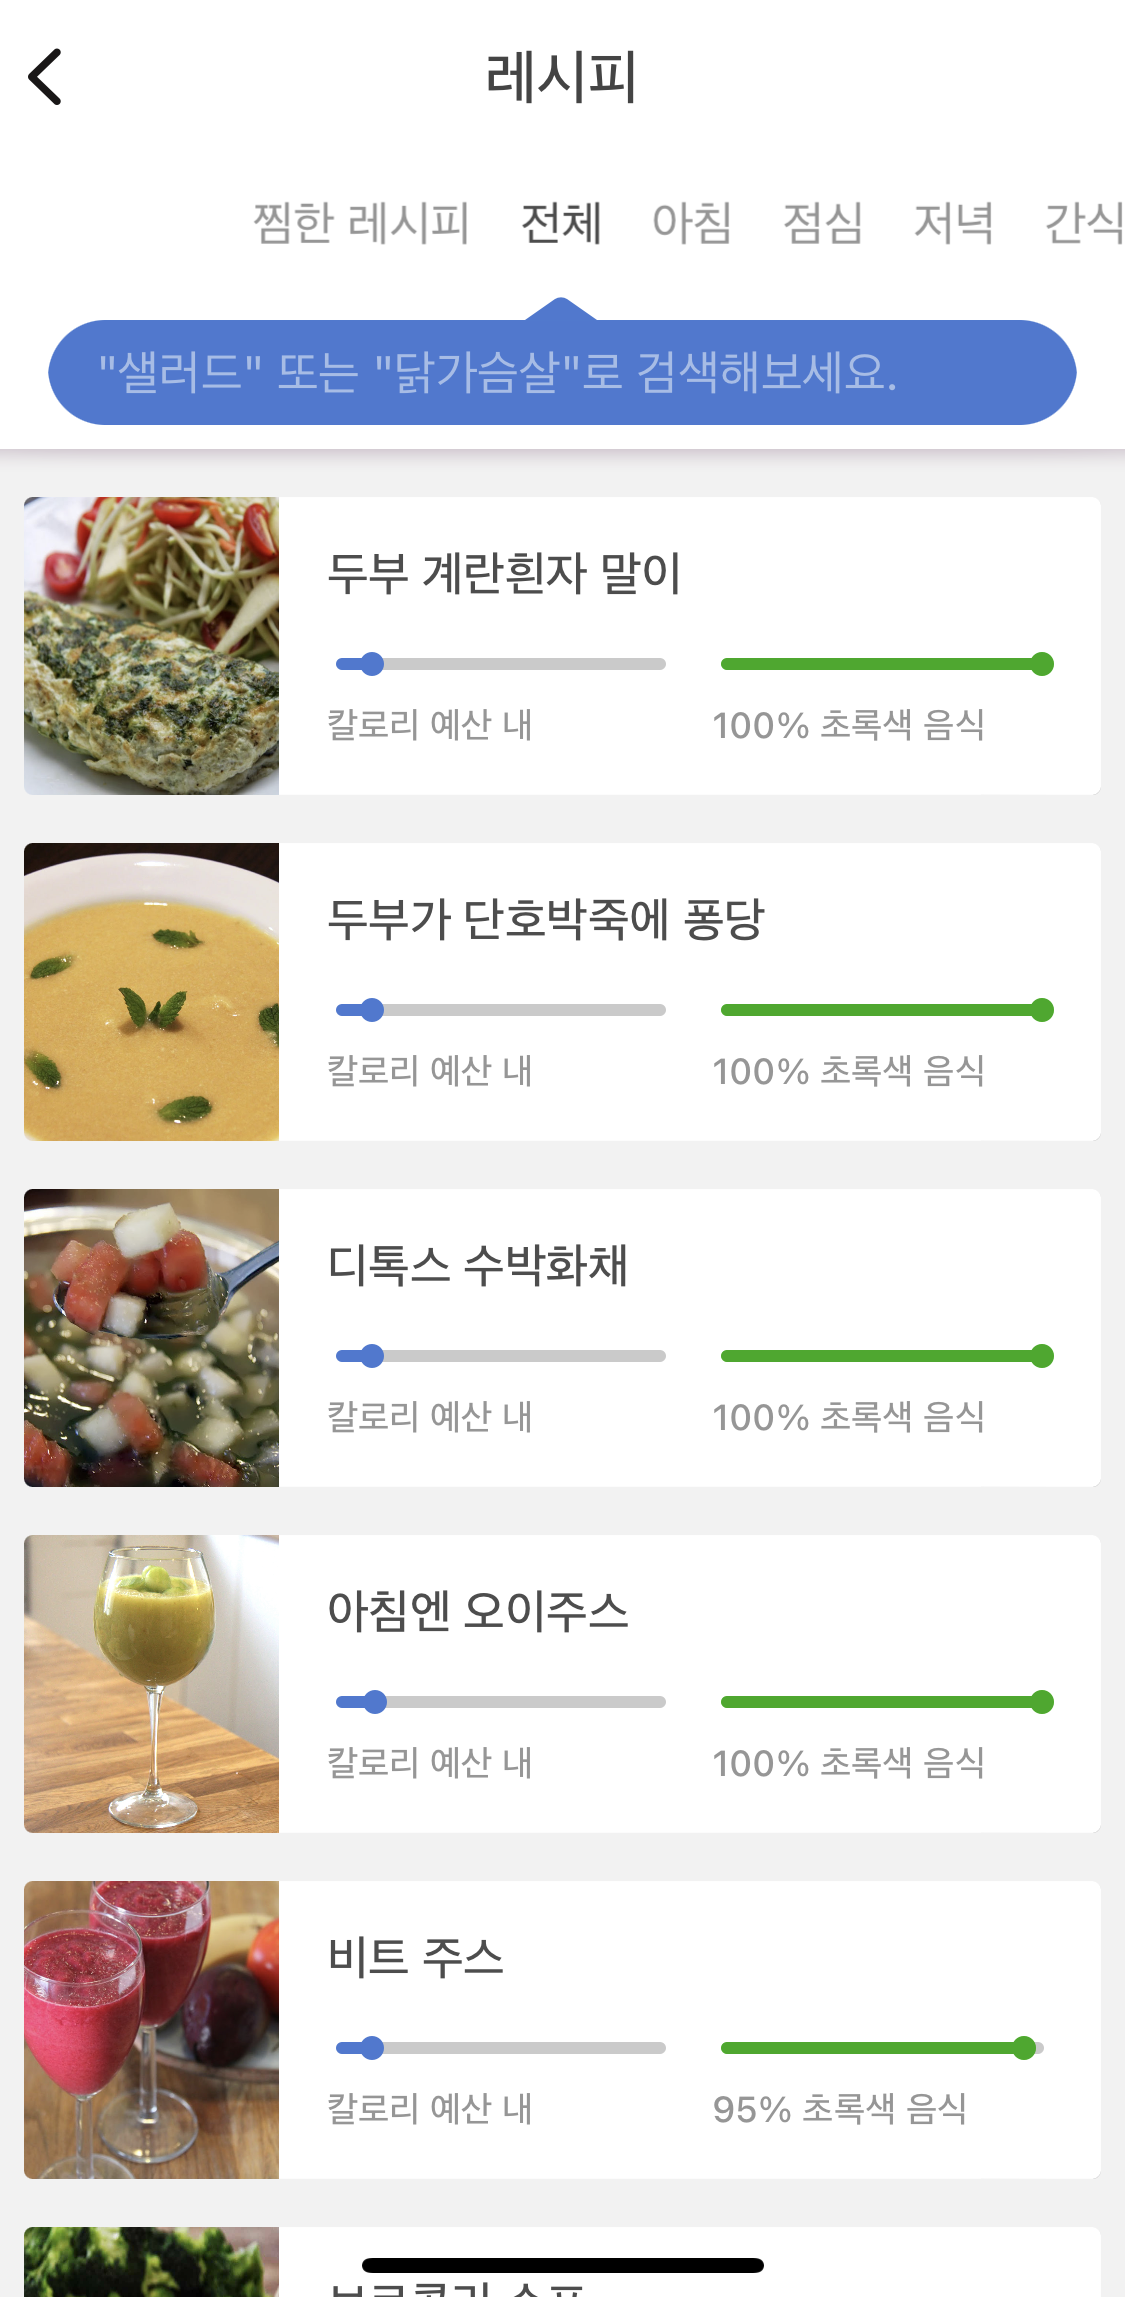Screen dimensions: 1125x2297
Task: Open the 저녁 recipes tab
Action: 954,222
